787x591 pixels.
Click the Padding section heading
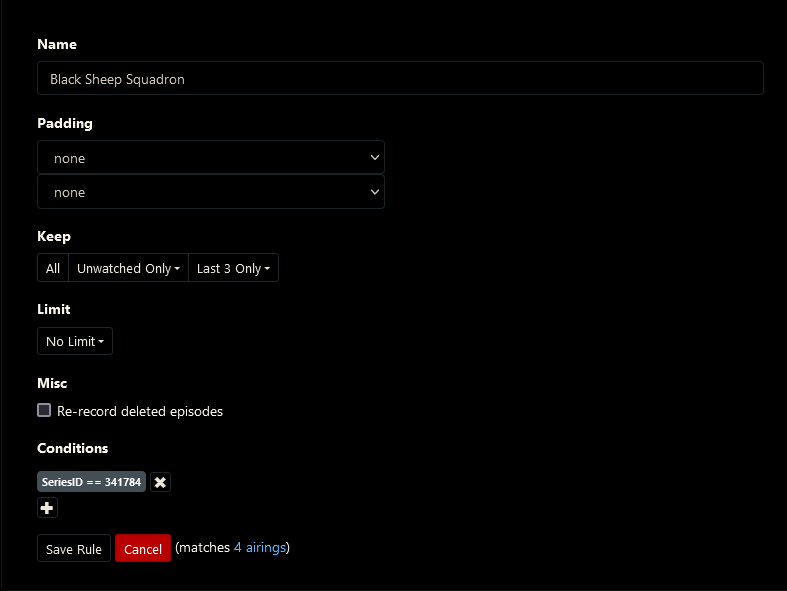click(x=65, y=124)
